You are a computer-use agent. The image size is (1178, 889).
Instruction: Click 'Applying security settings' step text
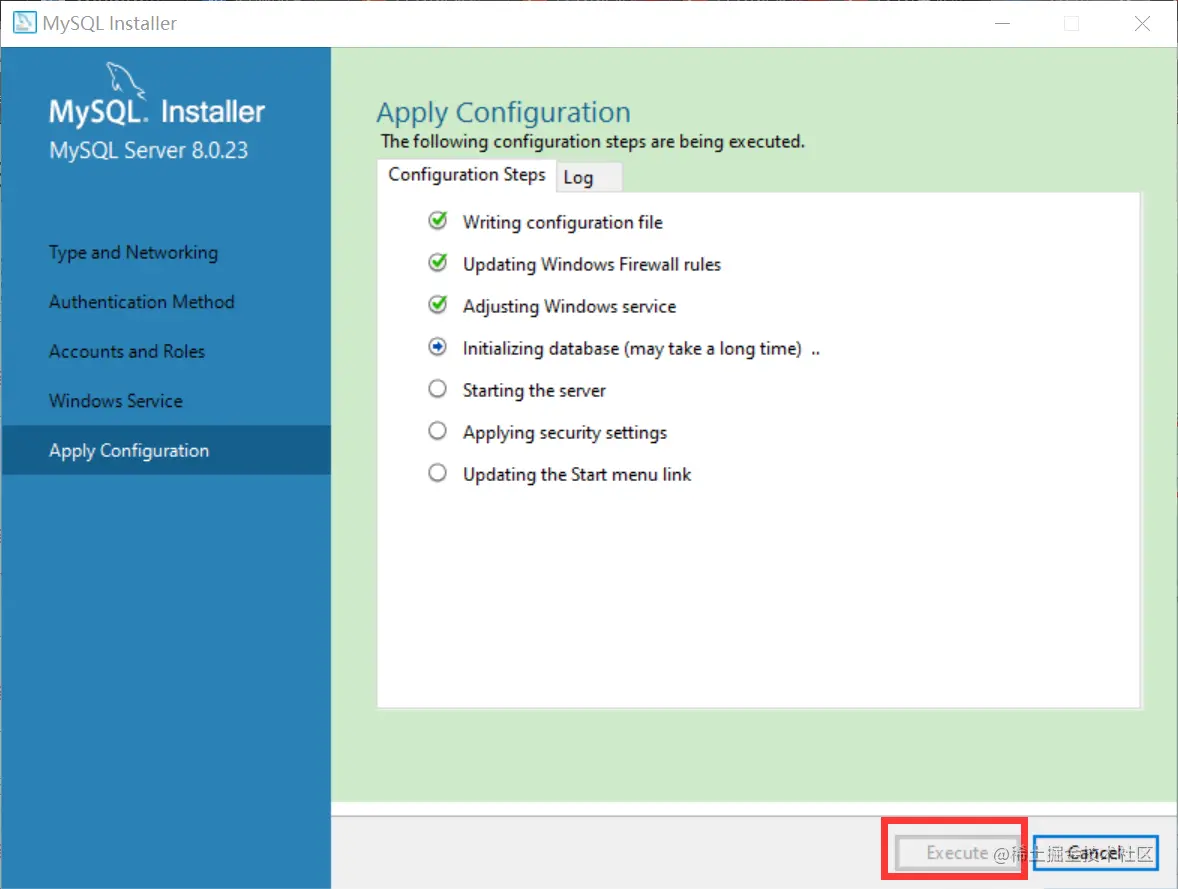565,433
